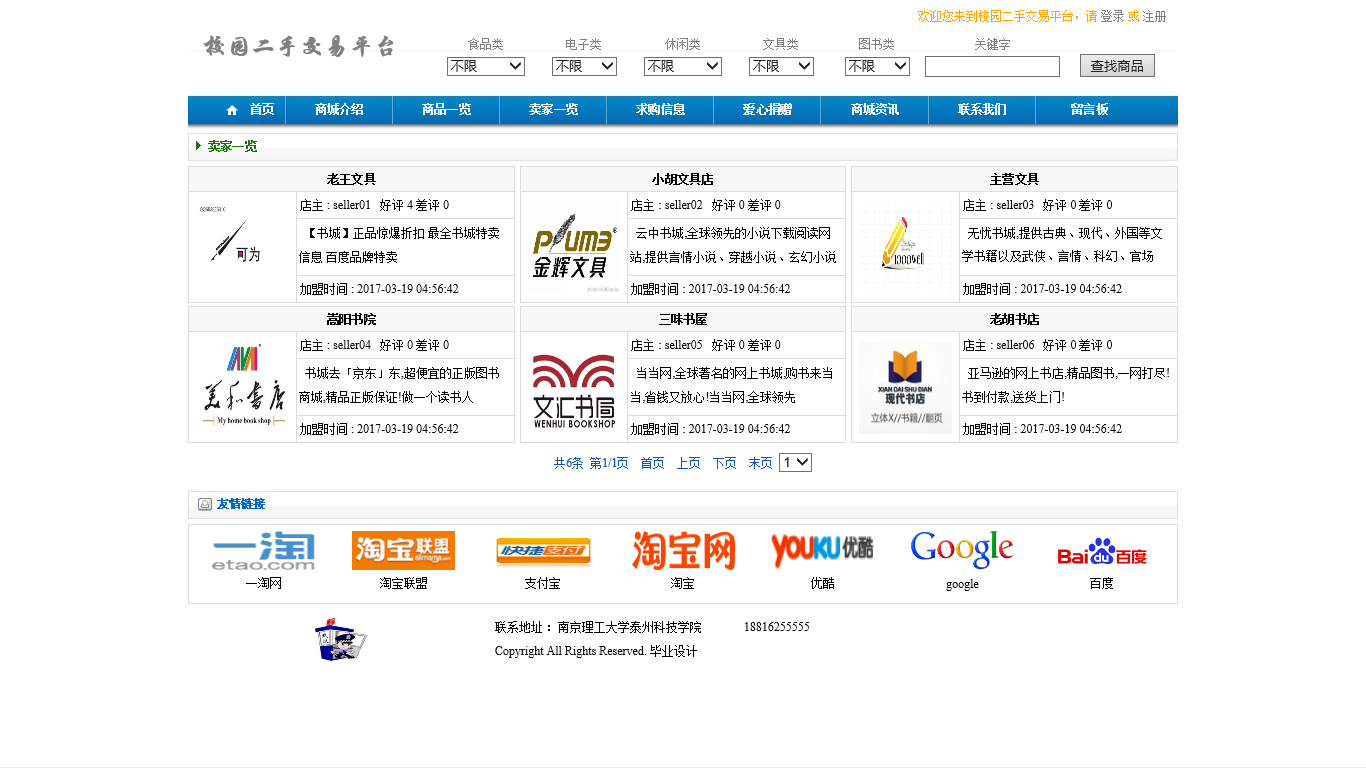Open the 文汇书局 shop logo thumbnail
The width and height of the screenshot is (1366, 768).
(x=574, y=389)
